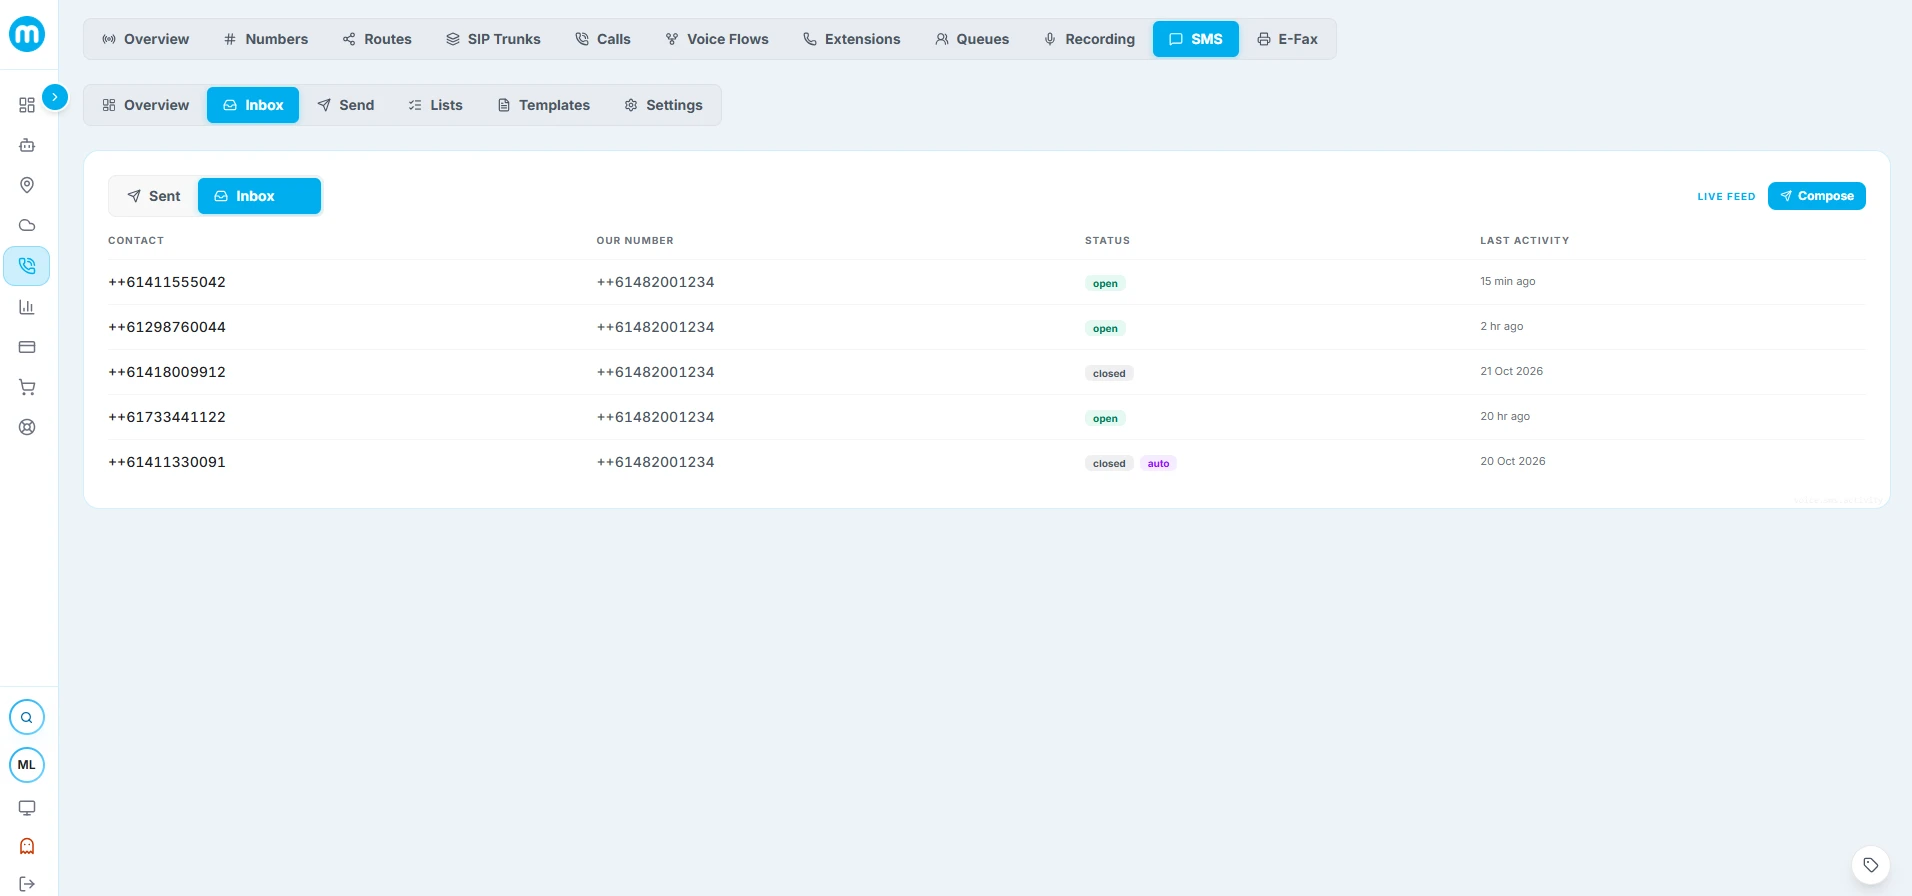Open the credit card billing icon
The image size is (1912, 896).
pyautogui.click(x=27, y=347)
